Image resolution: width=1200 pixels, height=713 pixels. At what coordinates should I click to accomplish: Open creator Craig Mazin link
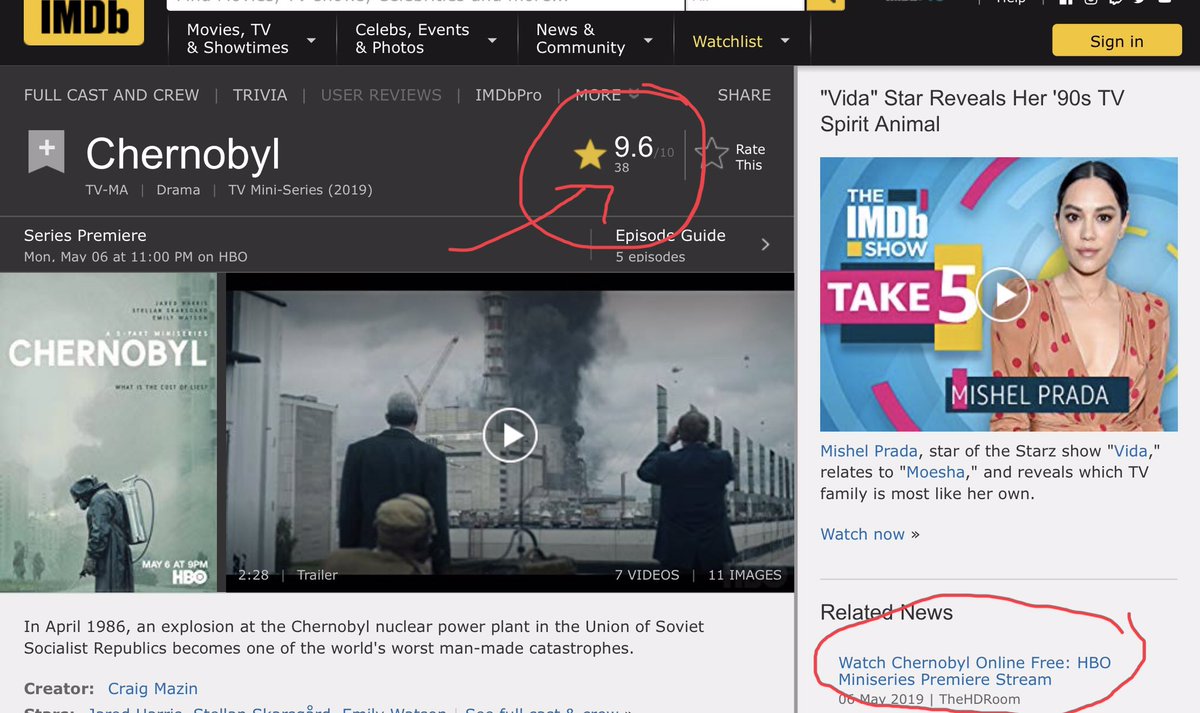(152, 688)
